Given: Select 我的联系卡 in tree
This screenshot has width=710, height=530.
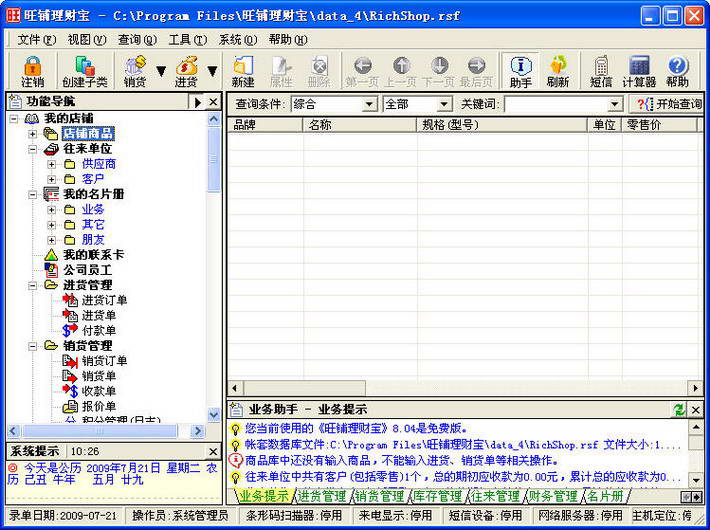Looking at the screenshot, I should tap(93, 255).
